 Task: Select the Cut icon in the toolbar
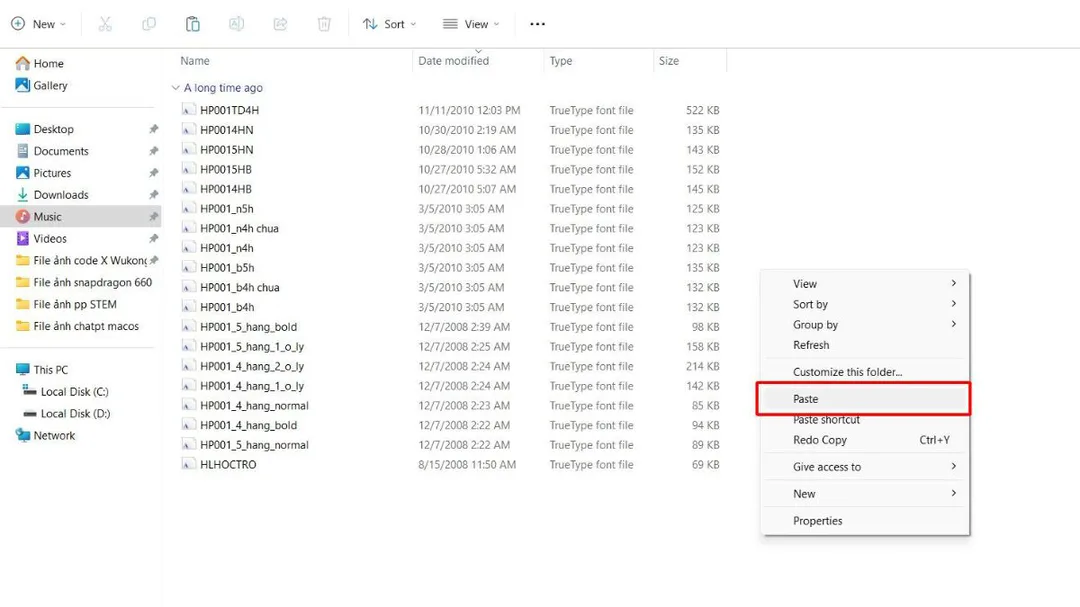(x=105, y=24)
